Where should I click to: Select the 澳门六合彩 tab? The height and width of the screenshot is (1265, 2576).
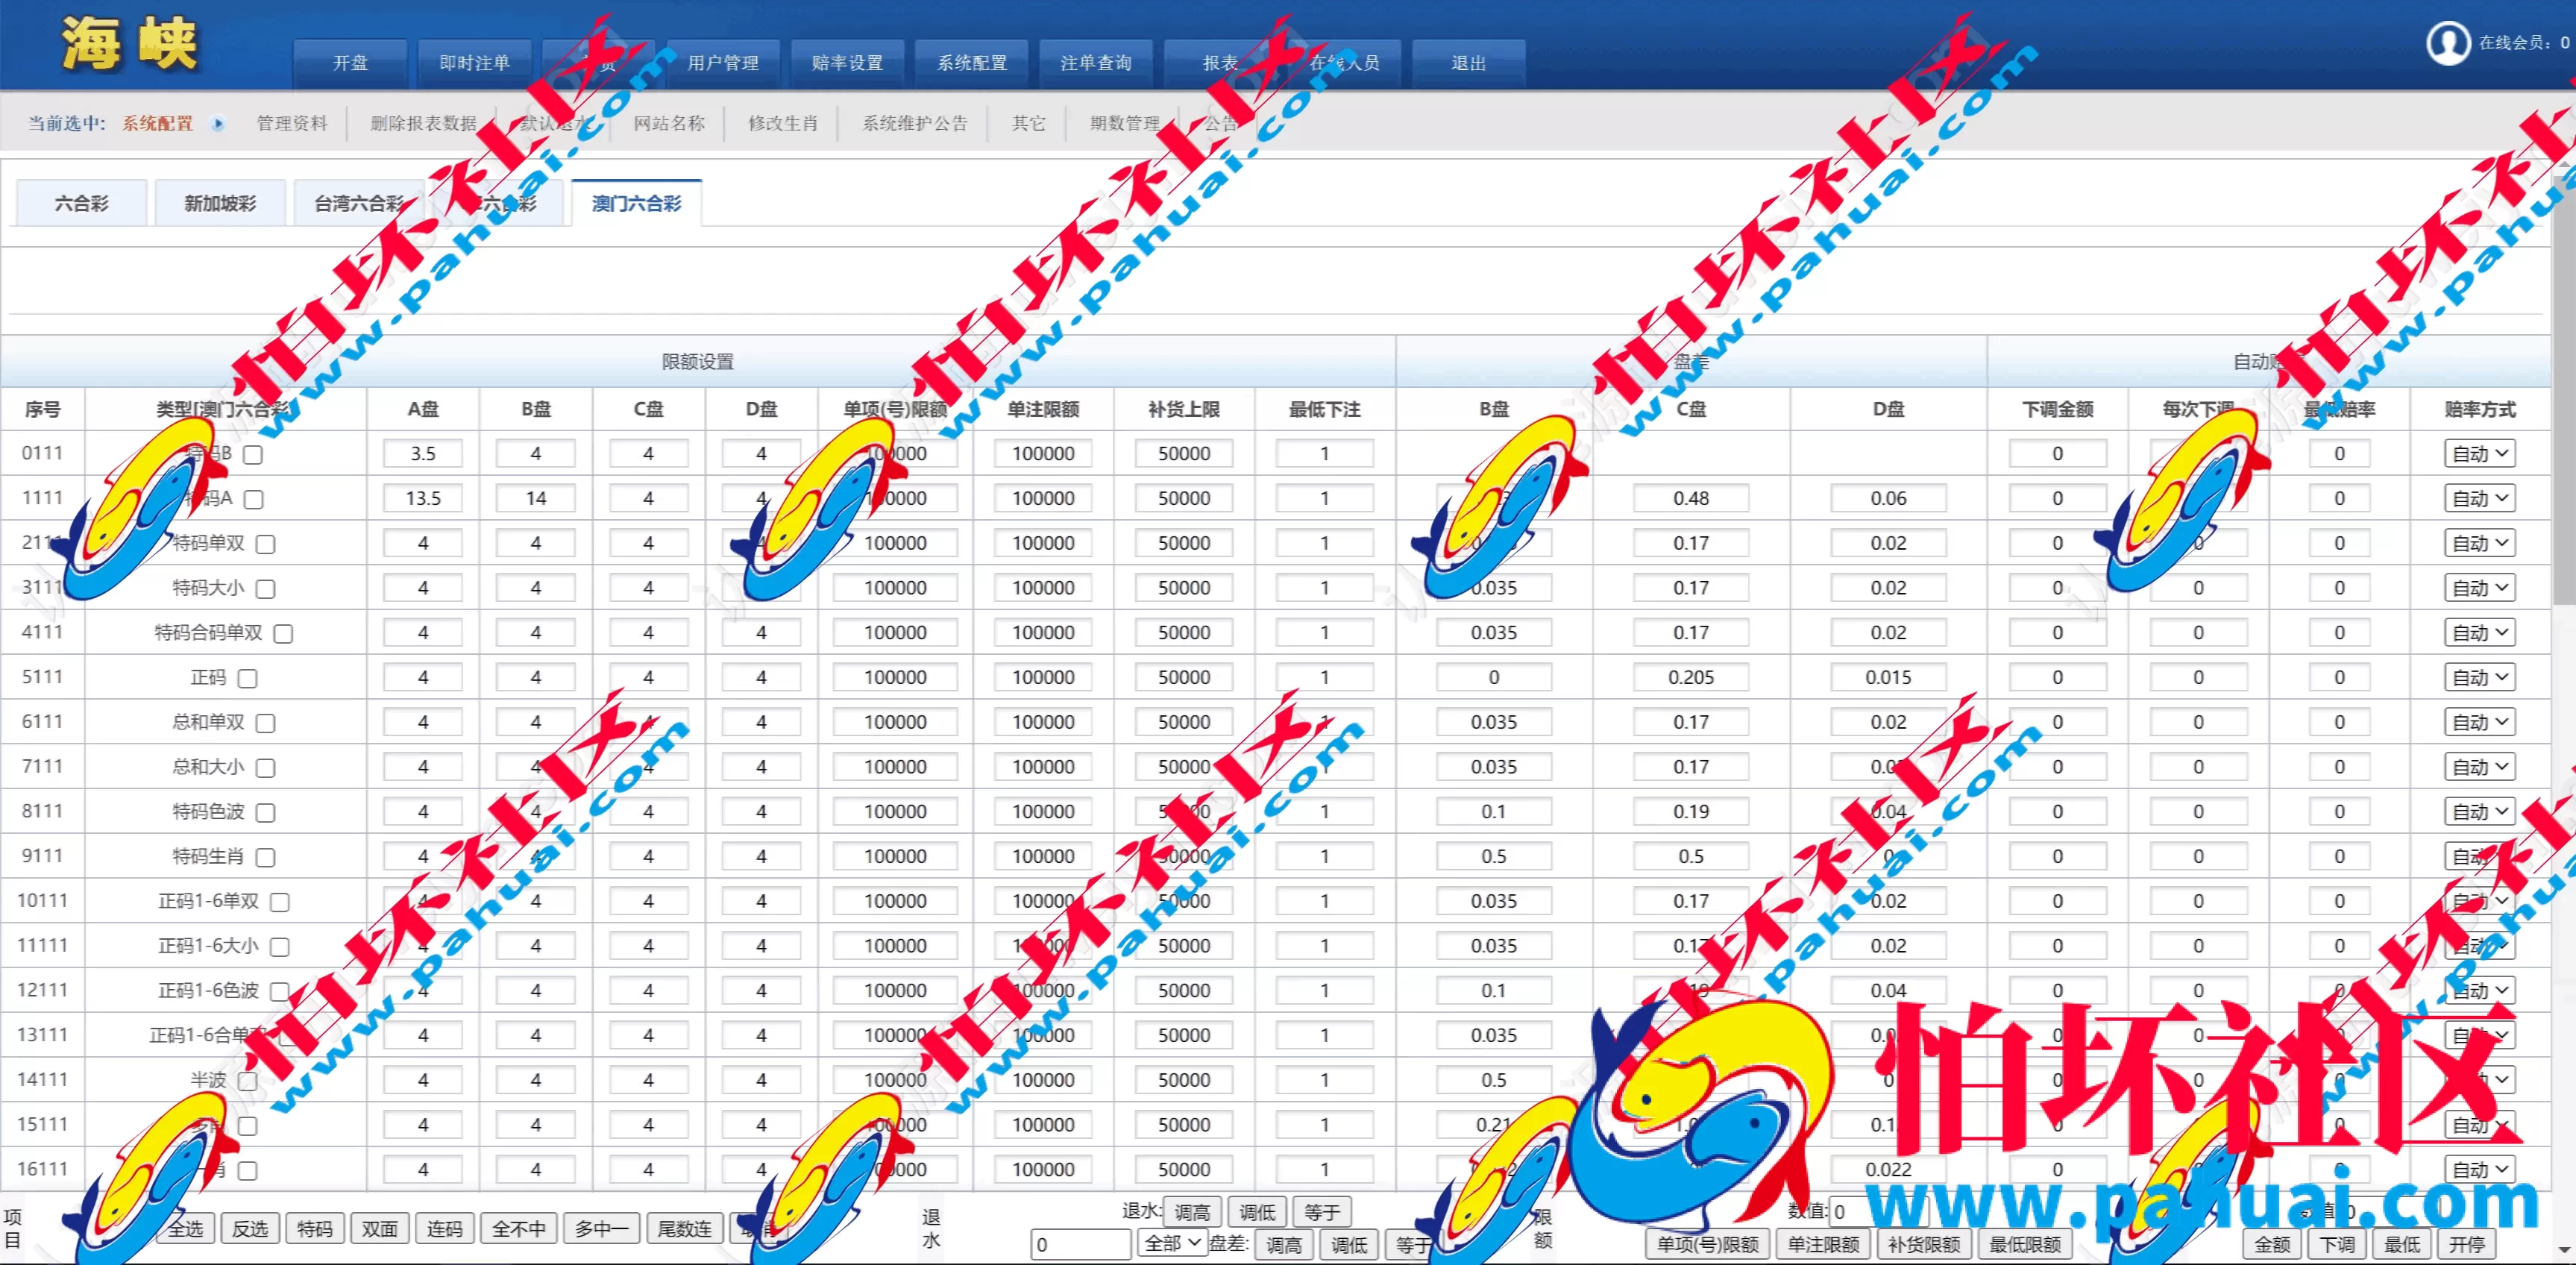pos(637,204)
